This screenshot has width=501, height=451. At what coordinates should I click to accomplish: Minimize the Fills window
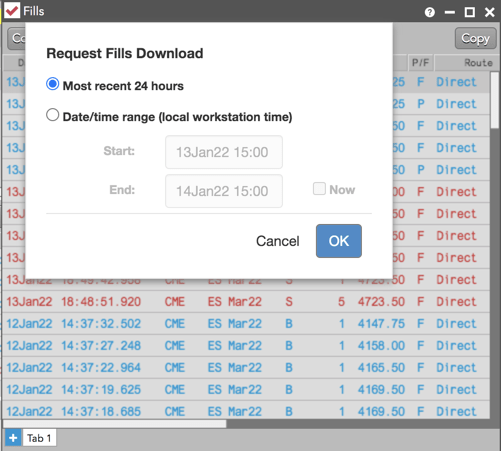(450, 12)
